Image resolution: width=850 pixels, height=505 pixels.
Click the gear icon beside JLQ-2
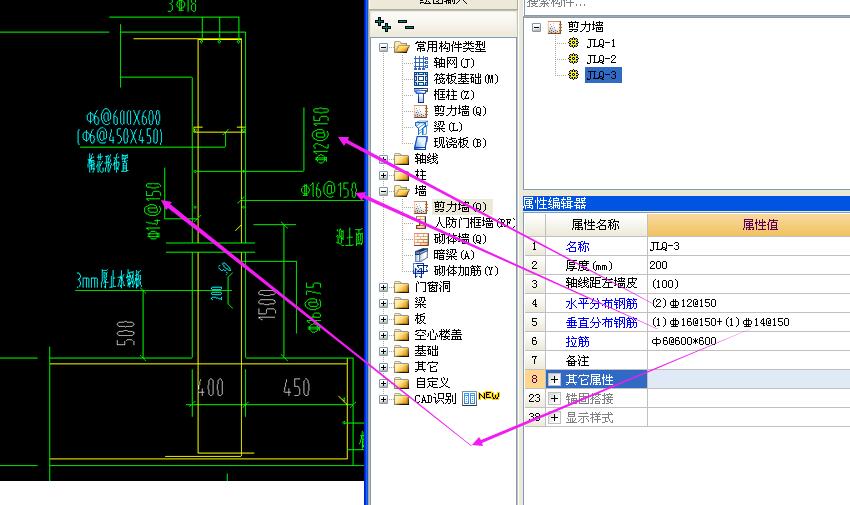574,59
